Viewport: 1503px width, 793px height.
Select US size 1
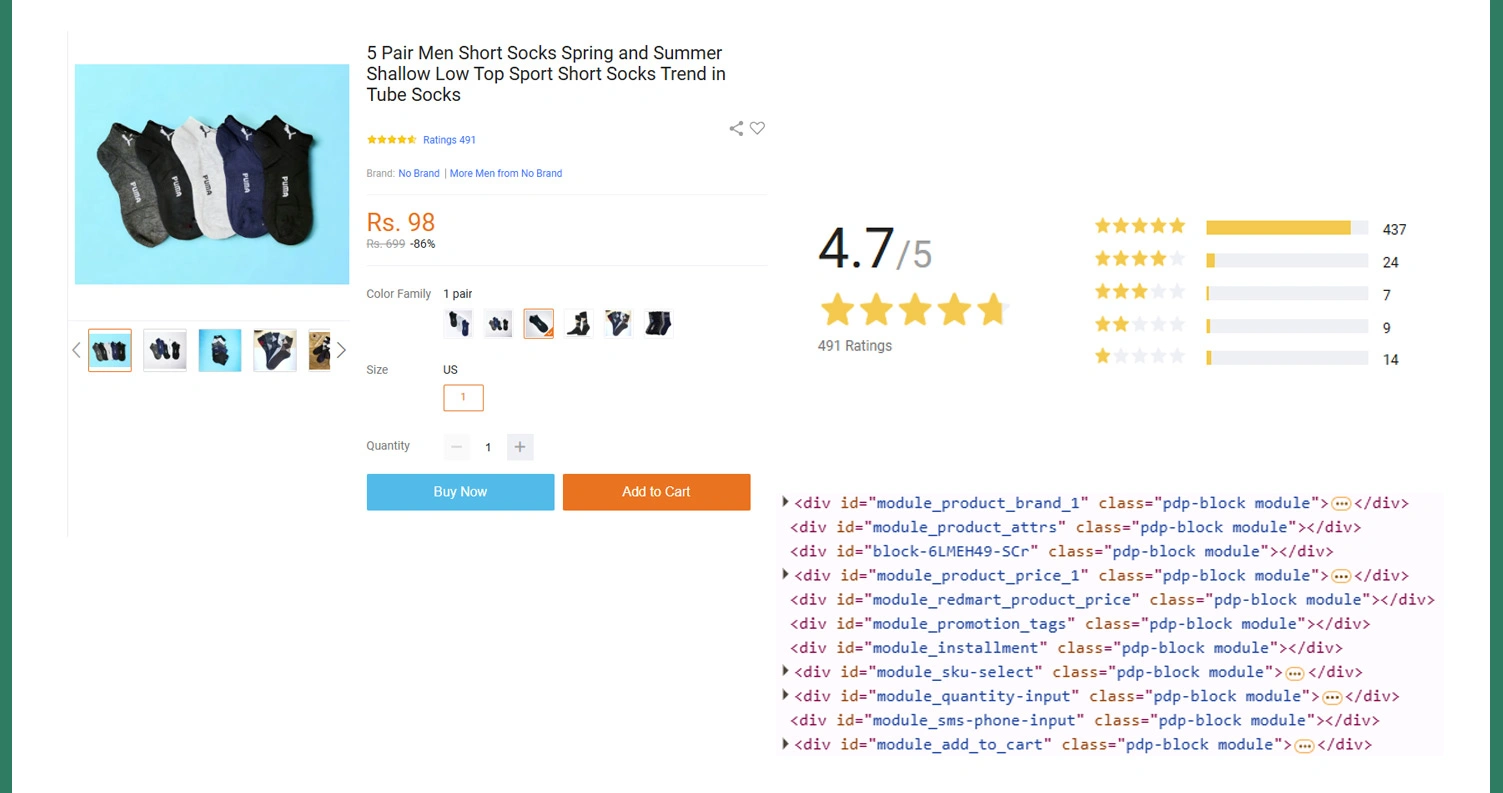[x=463, y=397]
